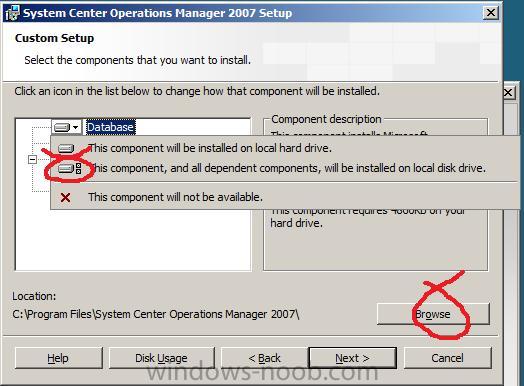This screenshot has width=524, height=386.
Task: Click the Disk Usage button
Action: pos(161,358)
